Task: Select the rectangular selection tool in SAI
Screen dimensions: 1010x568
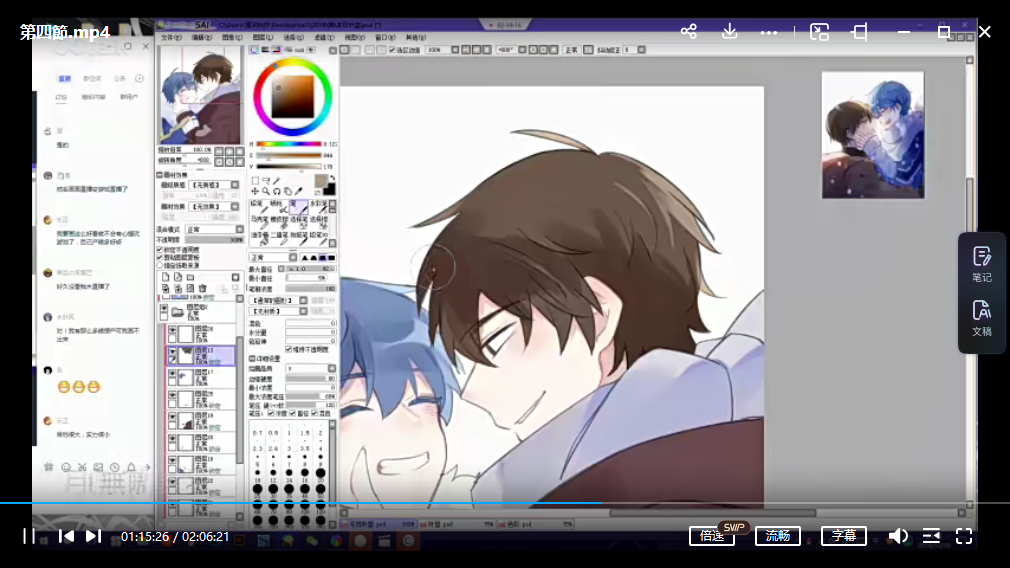Action: point(256,181)
